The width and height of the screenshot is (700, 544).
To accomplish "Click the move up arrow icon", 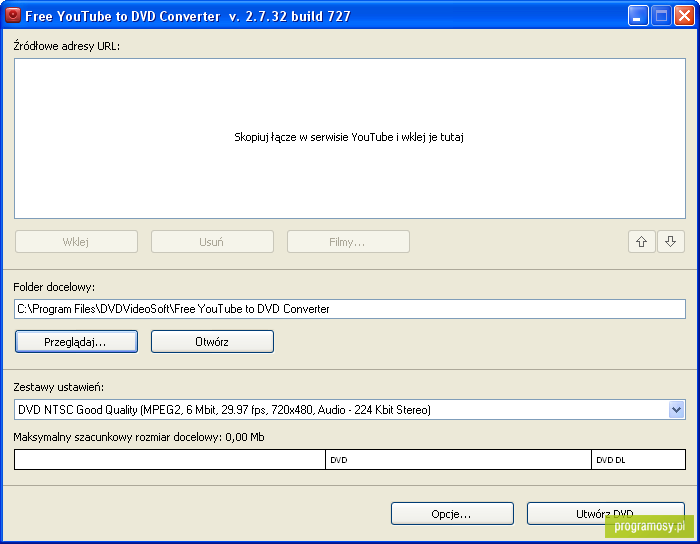I will (x=642, y=241).
